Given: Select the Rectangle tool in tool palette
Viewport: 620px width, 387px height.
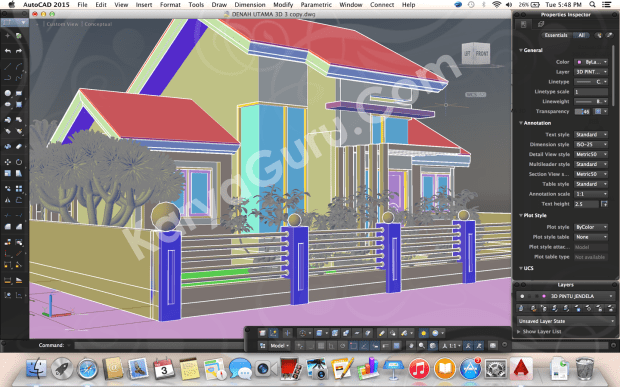Looking at the screenshot, I should point(19,93).
